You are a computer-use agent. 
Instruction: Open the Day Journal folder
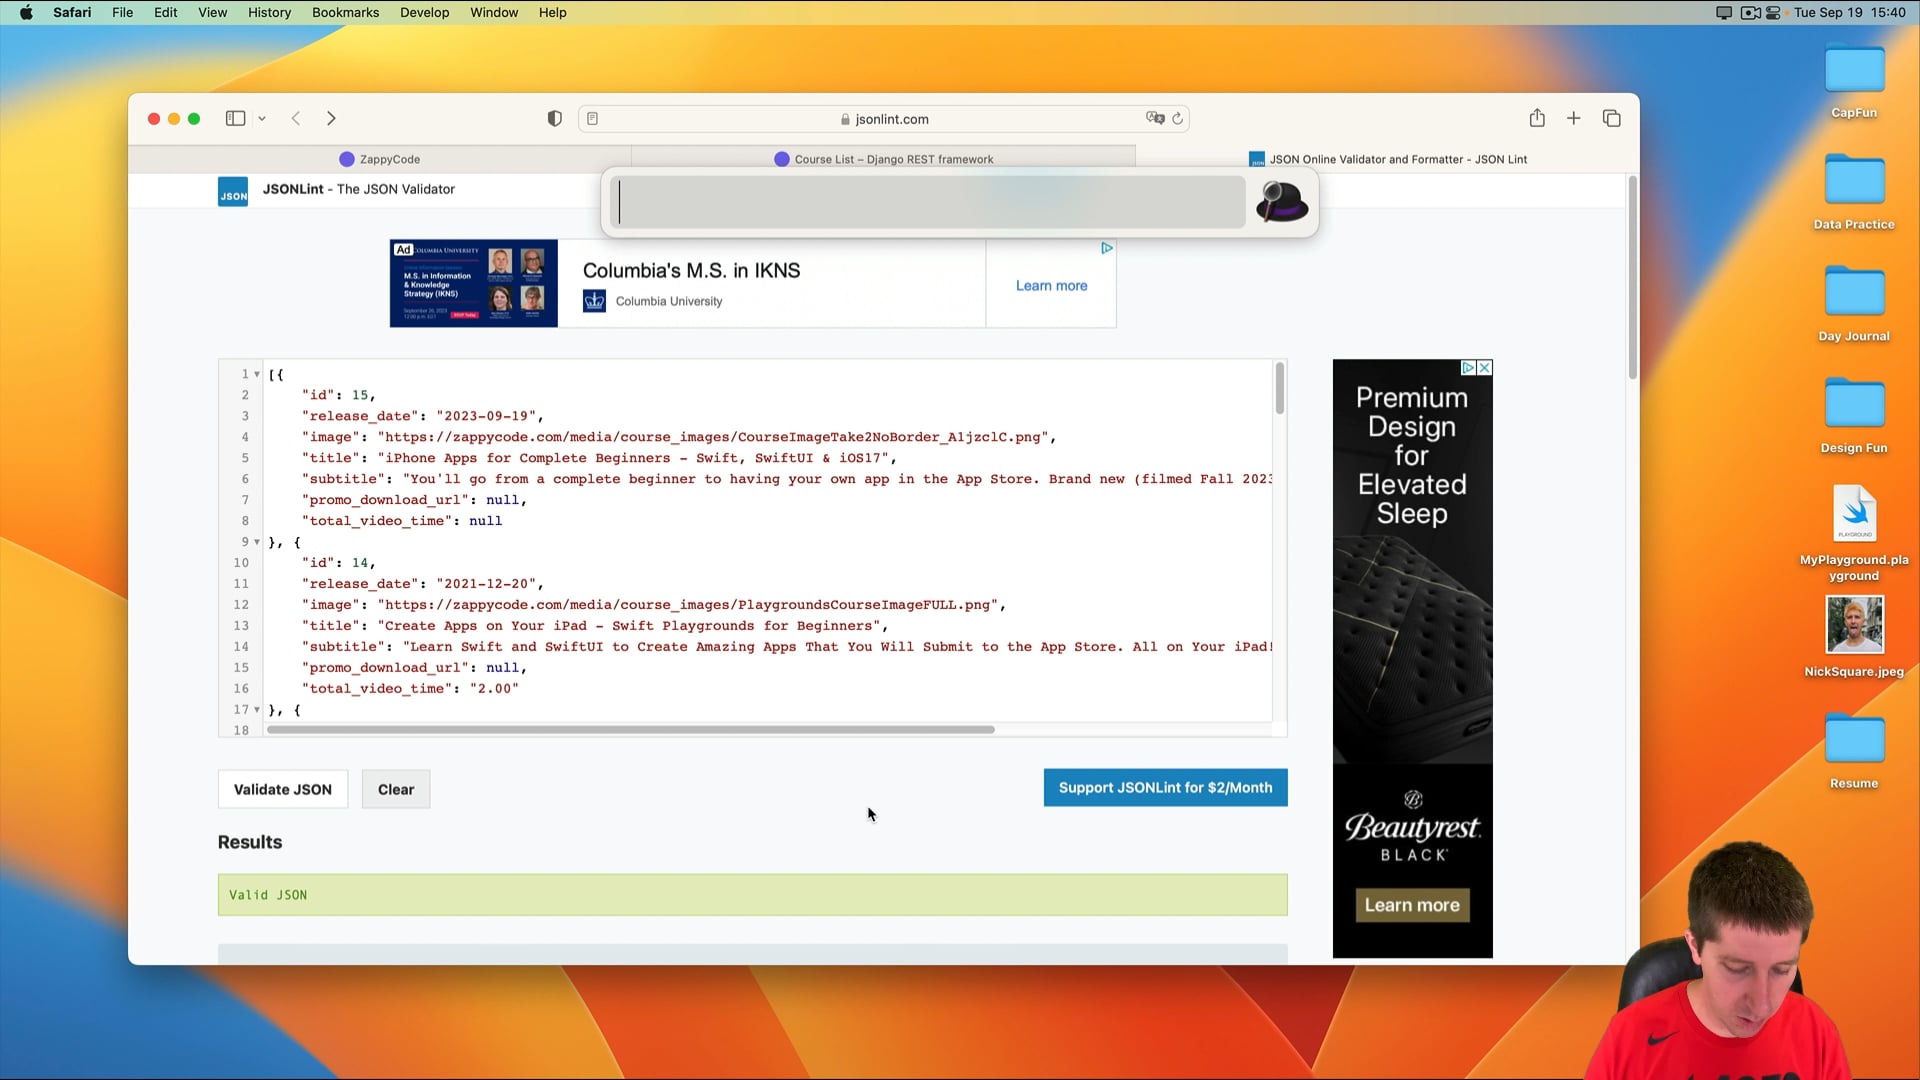(x=1854, y=292)
